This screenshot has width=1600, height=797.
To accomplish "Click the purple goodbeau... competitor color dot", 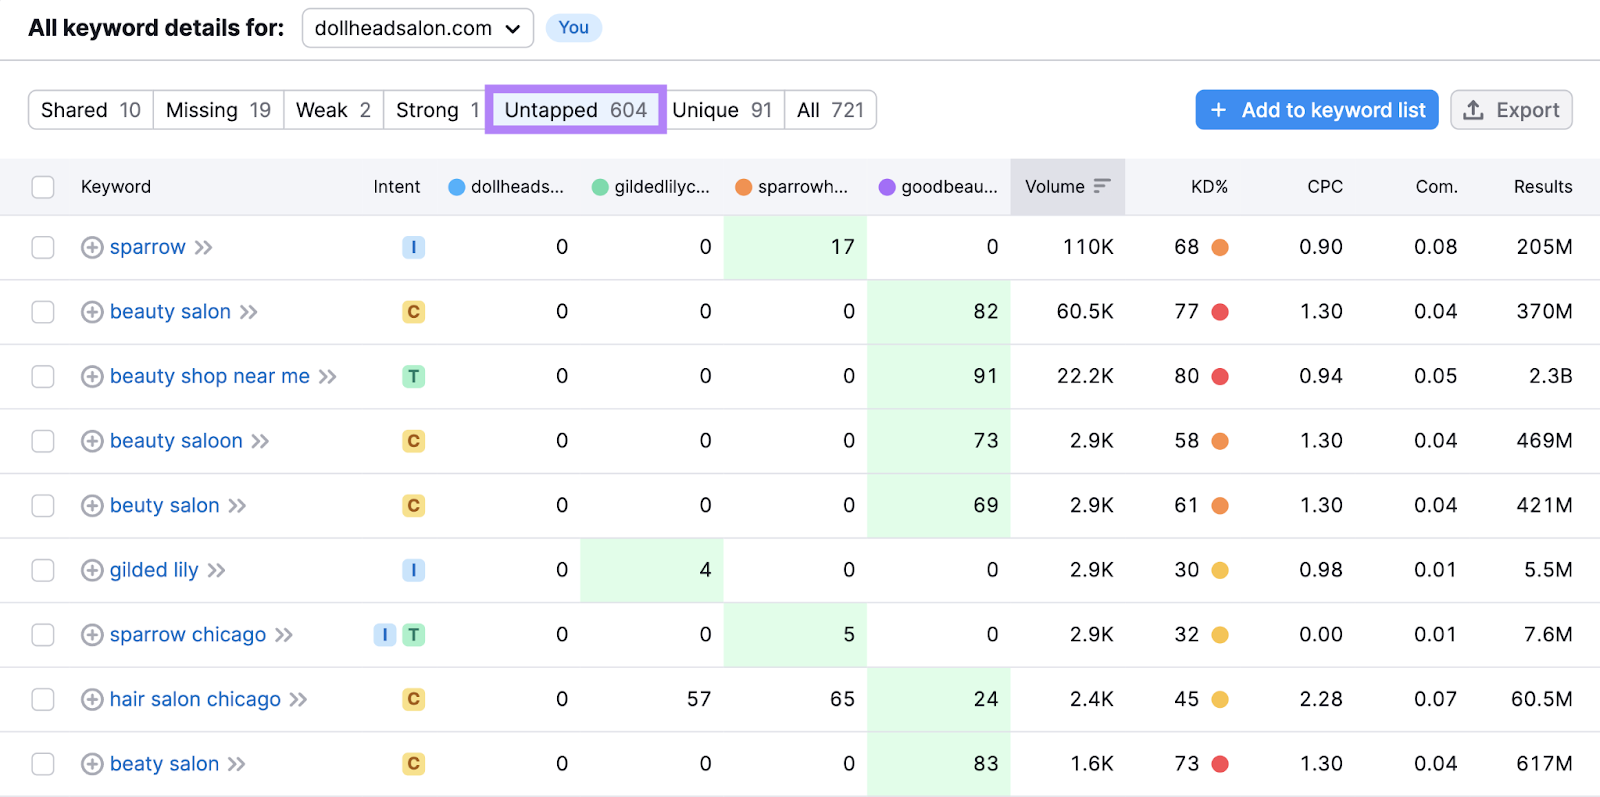I will point(887,187).
